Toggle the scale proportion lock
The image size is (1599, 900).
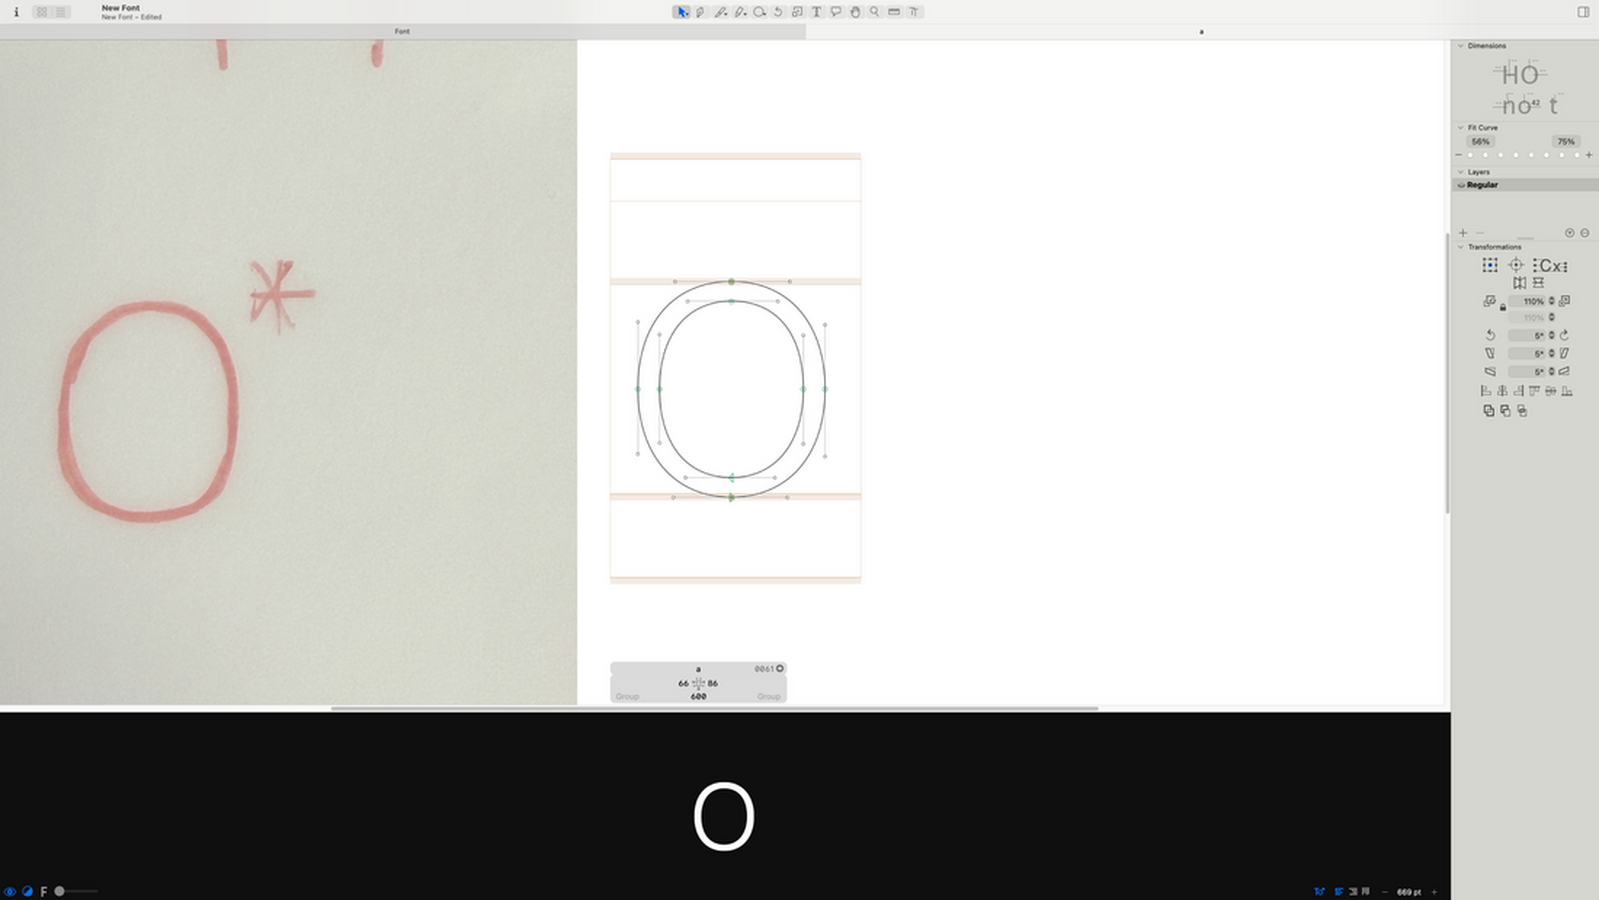point(1502,308)
